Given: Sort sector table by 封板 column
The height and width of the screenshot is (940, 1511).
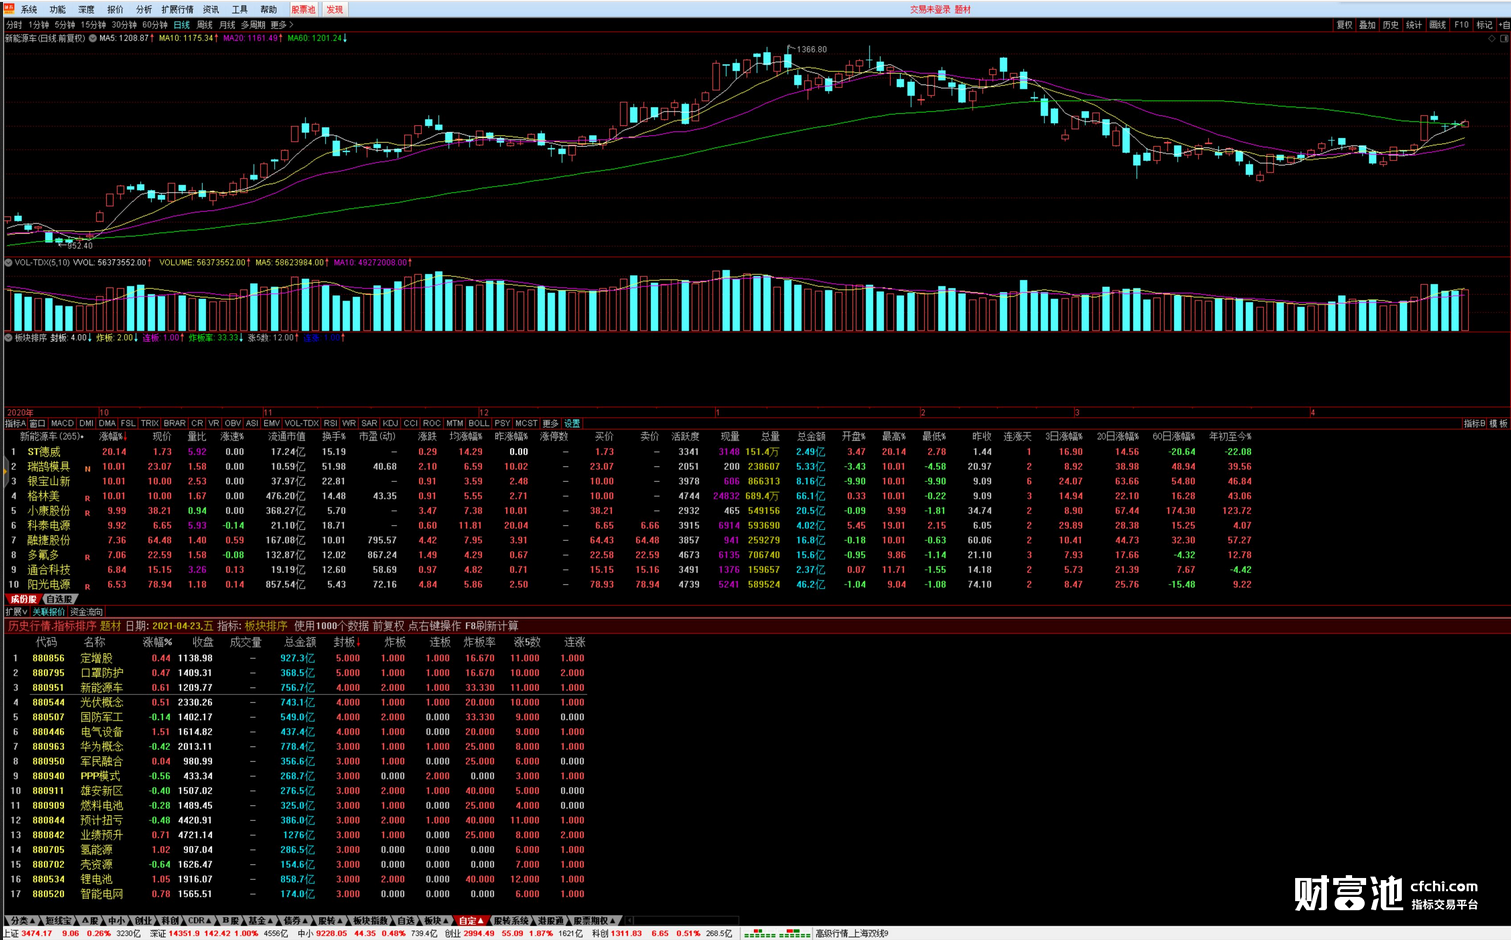Looking at the screenshot, I should pos(347,643).
